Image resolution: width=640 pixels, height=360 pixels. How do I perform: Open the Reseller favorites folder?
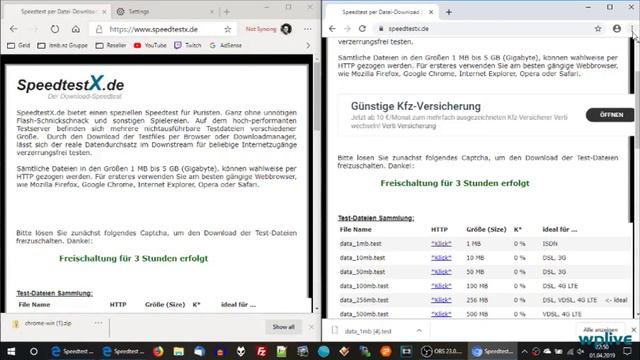(x=111, y=45)
